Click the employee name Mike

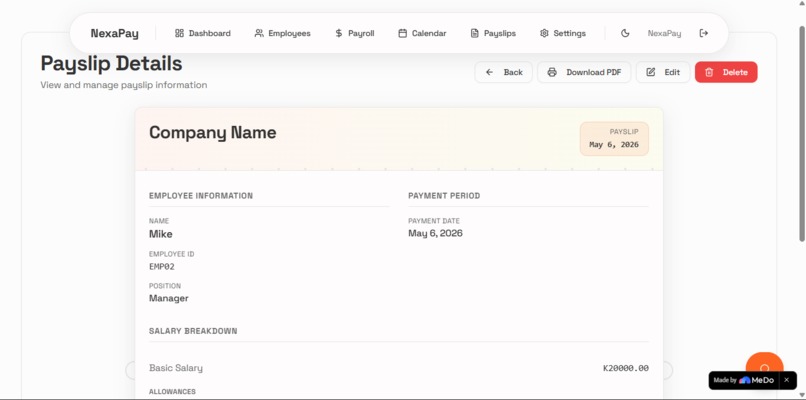pyautogui.click(x=160, y=234)
